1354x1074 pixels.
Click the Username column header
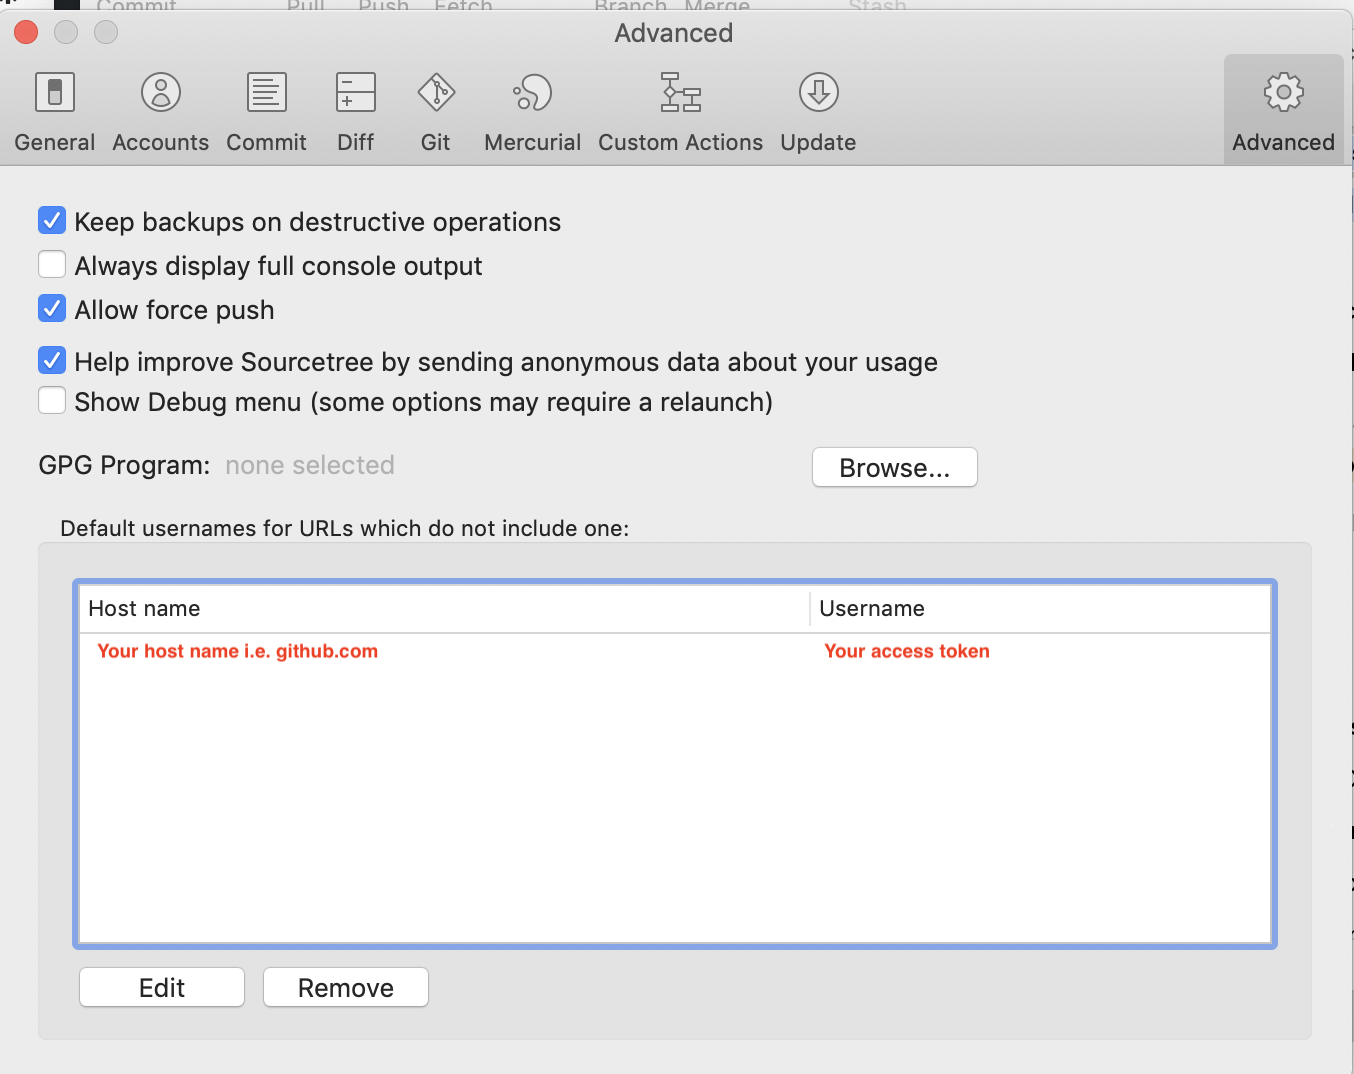871,608
